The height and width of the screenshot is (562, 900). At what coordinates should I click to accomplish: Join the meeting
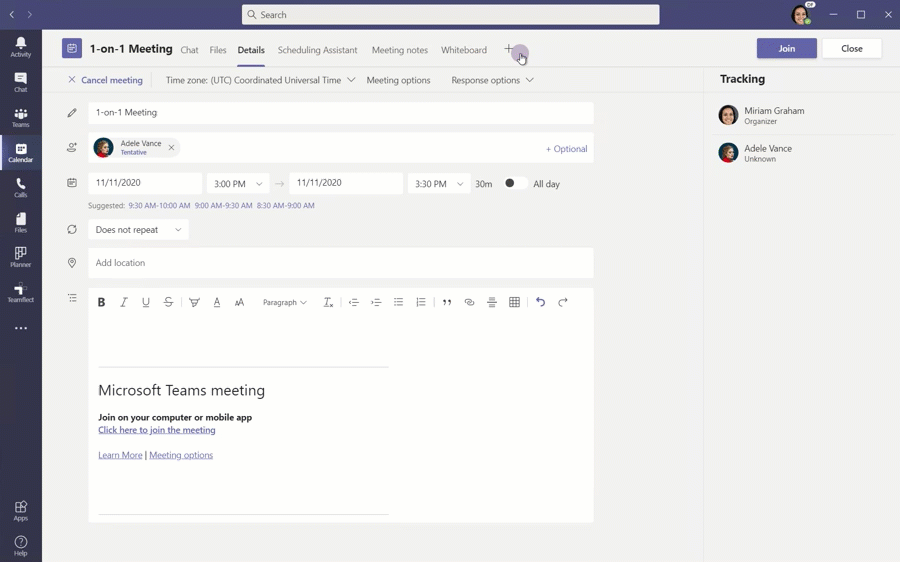pos(786,48)
